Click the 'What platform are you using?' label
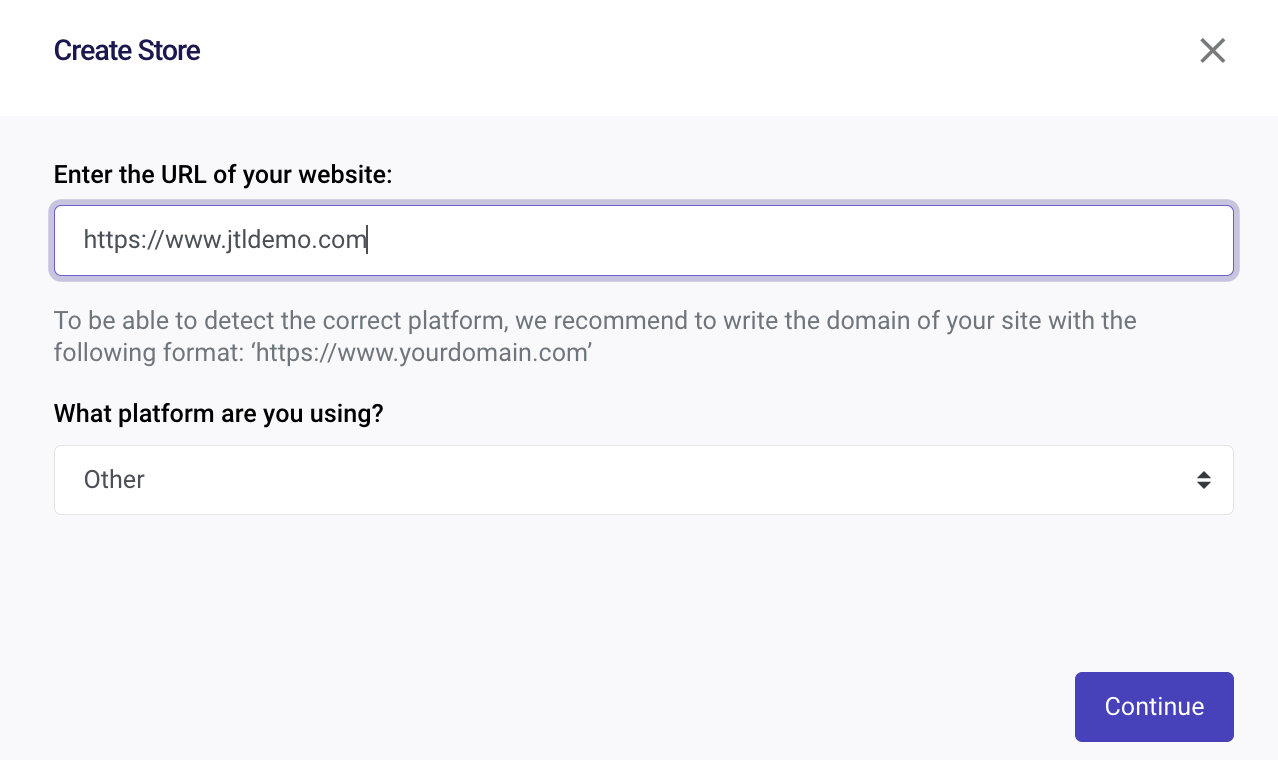1278x760 pixels. 218,414
